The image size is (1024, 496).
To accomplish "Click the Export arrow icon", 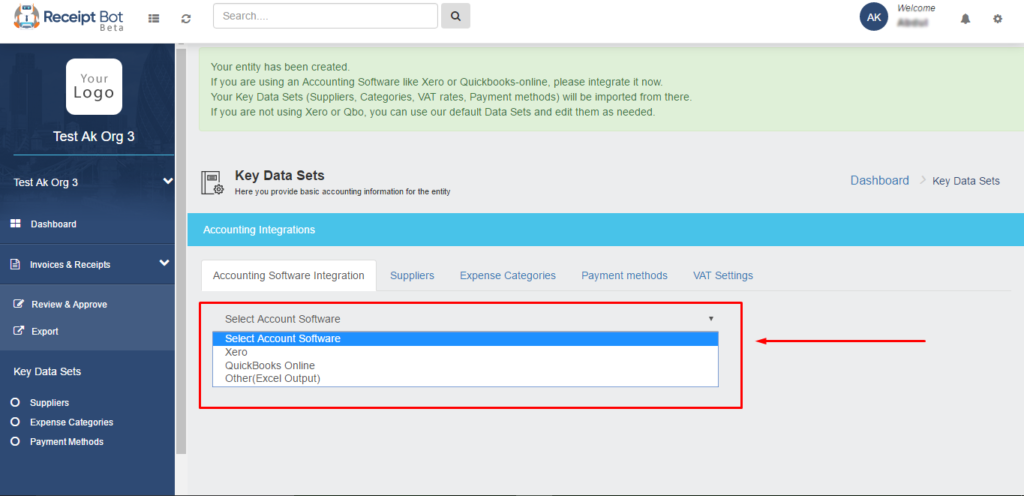I will tap(19, 331).
